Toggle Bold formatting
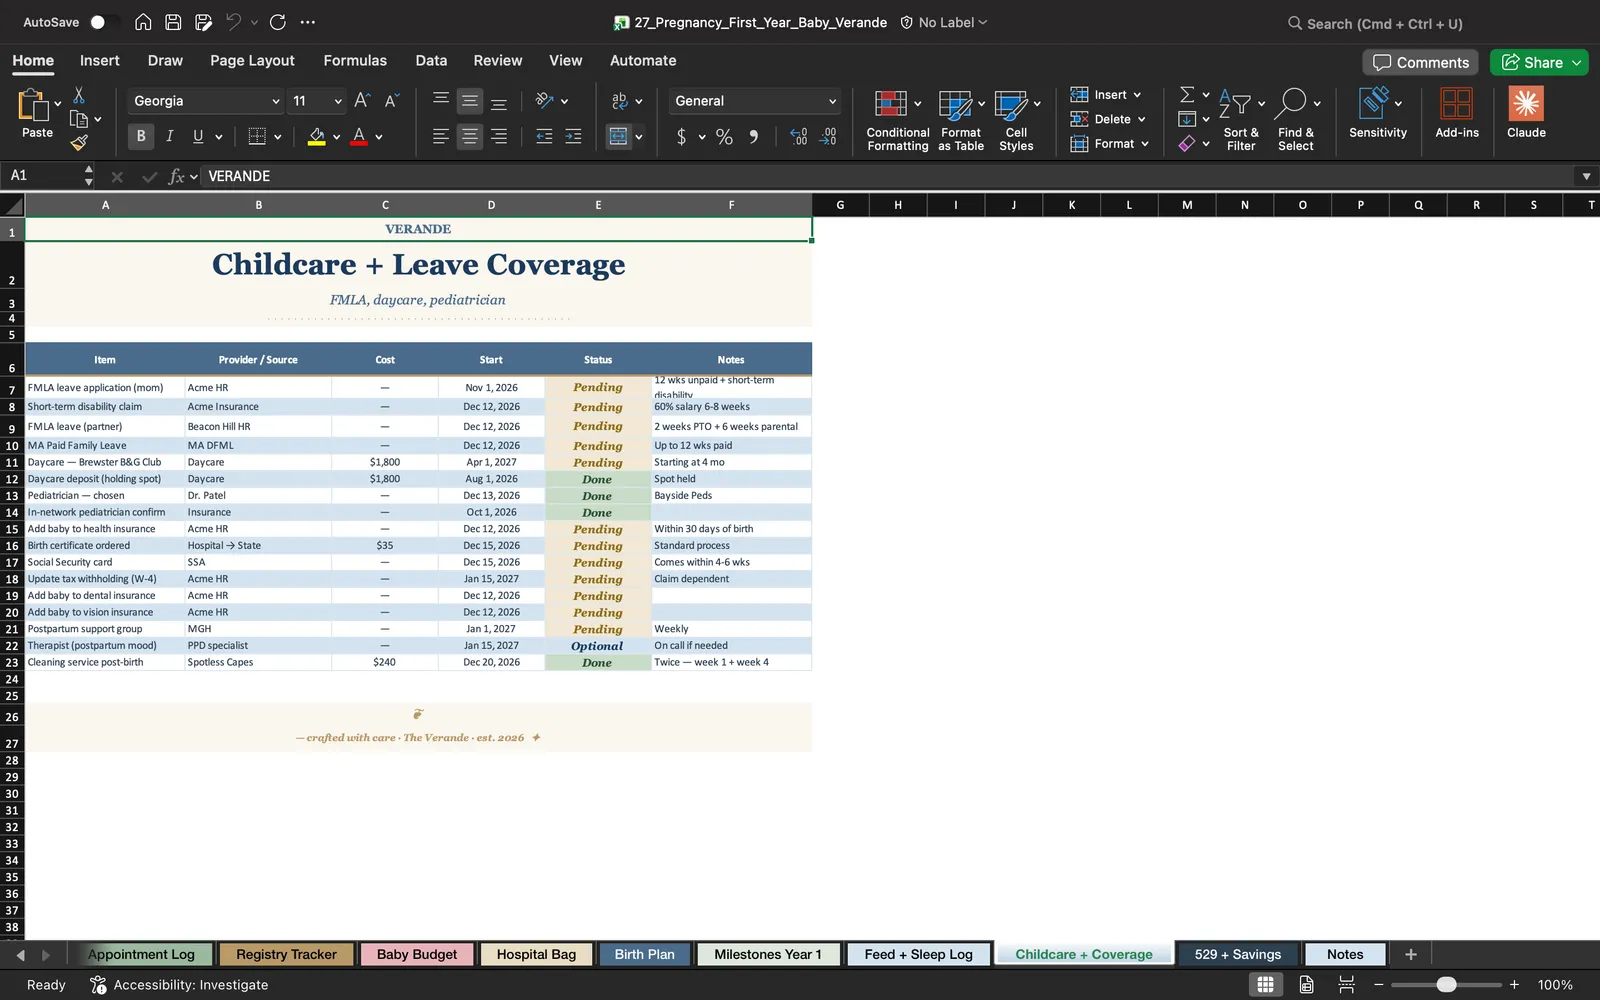 coord(141,136)
